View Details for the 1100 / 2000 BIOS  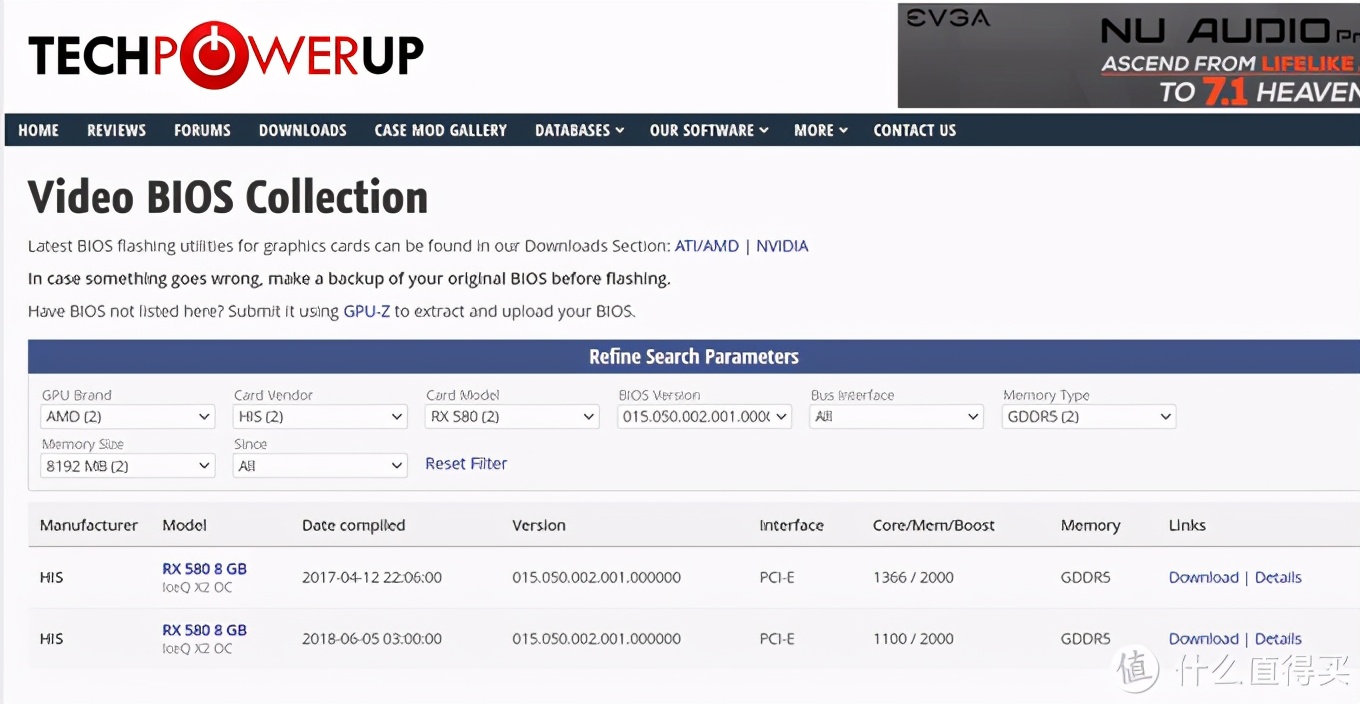[1278, 639]
